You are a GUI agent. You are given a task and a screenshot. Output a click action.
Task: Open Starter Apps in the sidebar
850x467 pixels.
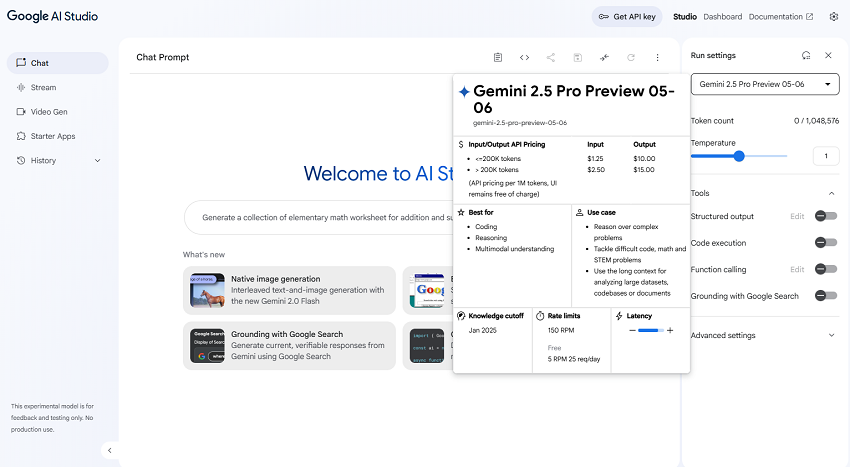[57, 136]
